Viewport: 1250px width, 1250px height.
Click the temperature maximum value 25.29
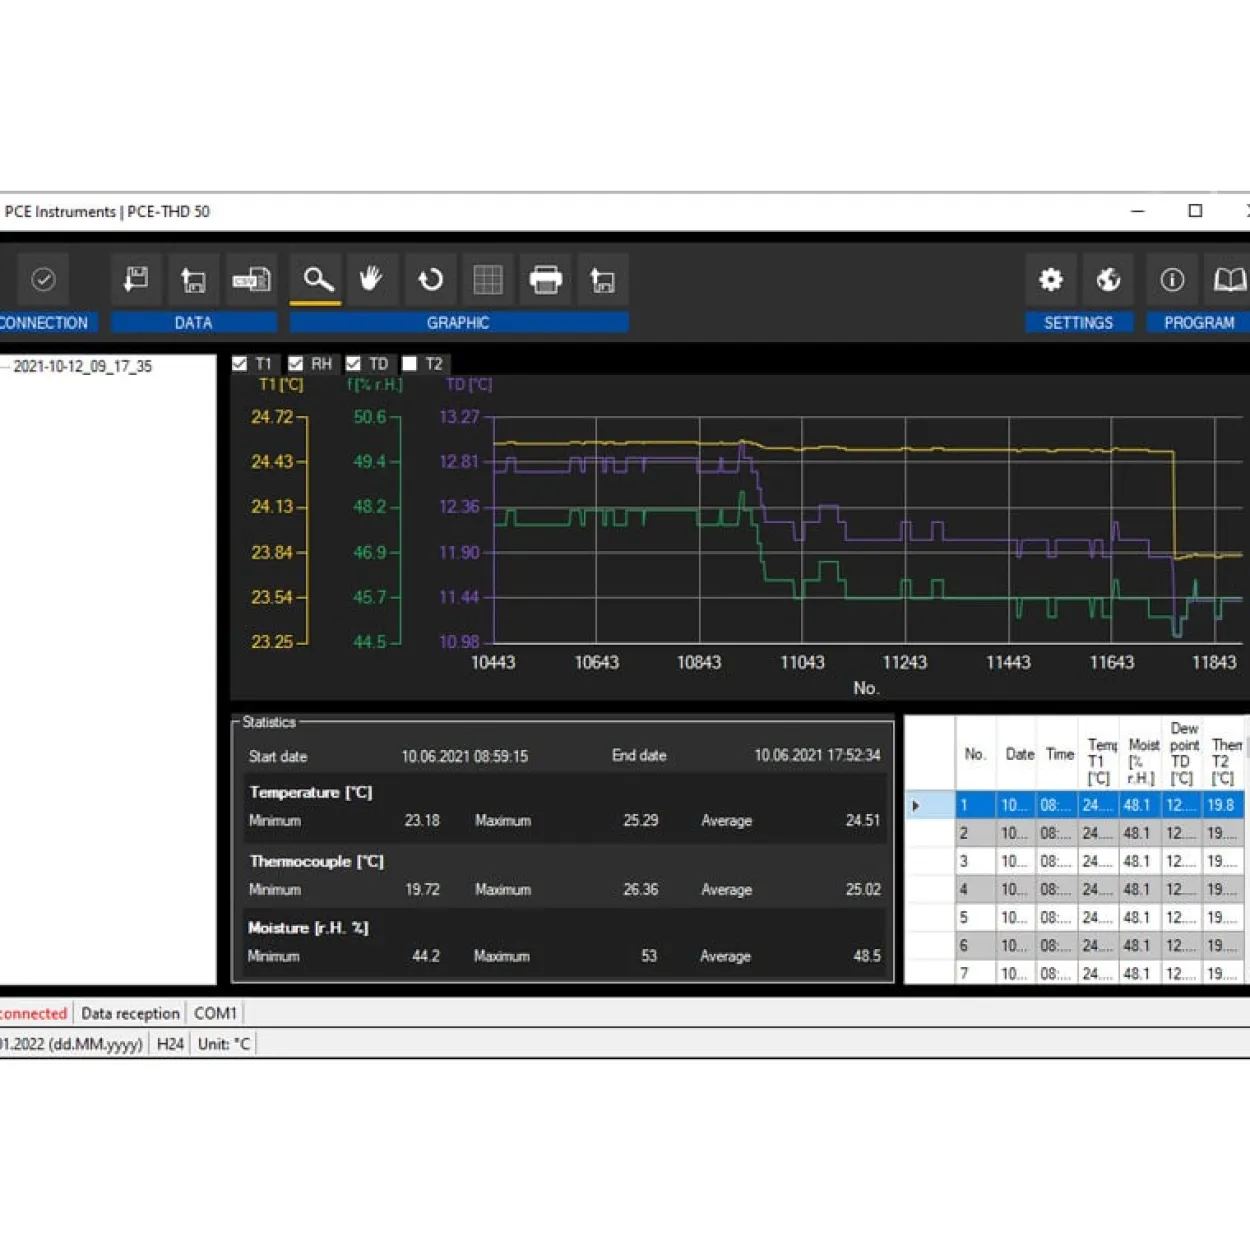click(x=640, y=820)
